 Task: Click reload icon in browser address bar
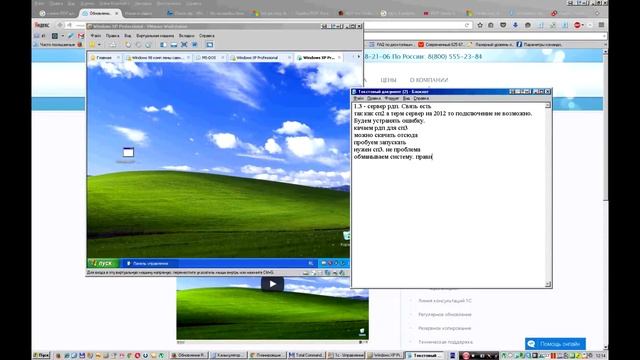[467, 25]
